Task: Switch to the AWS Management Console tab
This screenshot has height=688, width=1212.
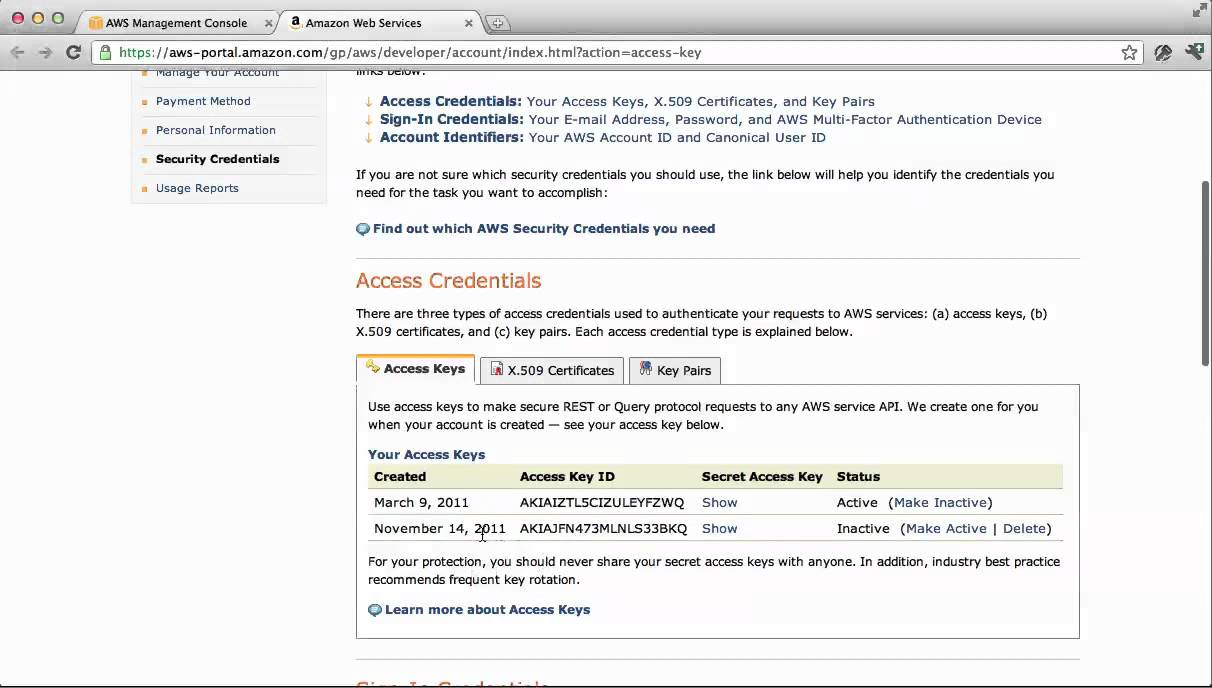Action: 178,23
